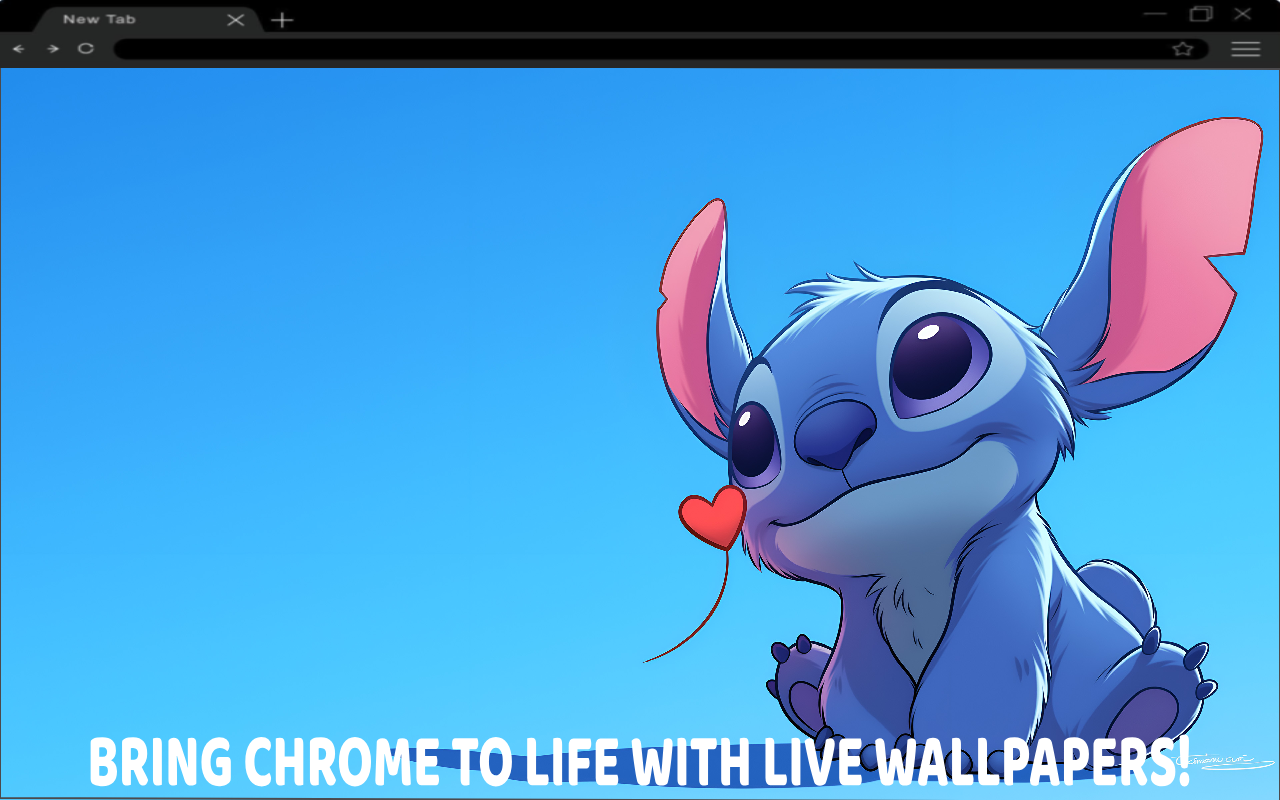Close the New Tab tab
Screen dimensions: 1280x800
click(x=236, y=19)
